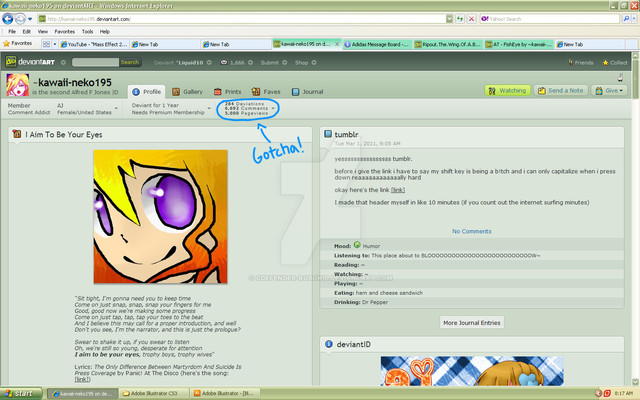Open the Edit menu
The height and width of the screenshot is (400, 640).
27,31
